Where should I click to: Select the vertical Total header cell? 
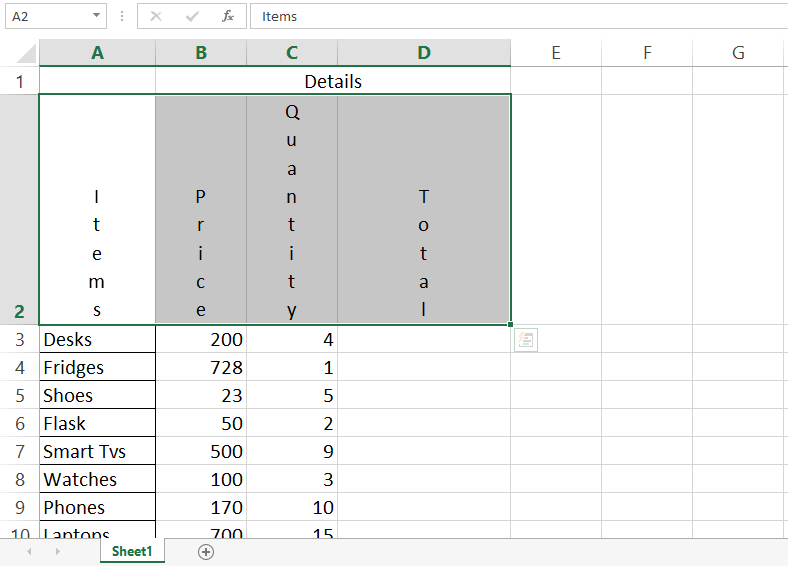pos(424,210)
